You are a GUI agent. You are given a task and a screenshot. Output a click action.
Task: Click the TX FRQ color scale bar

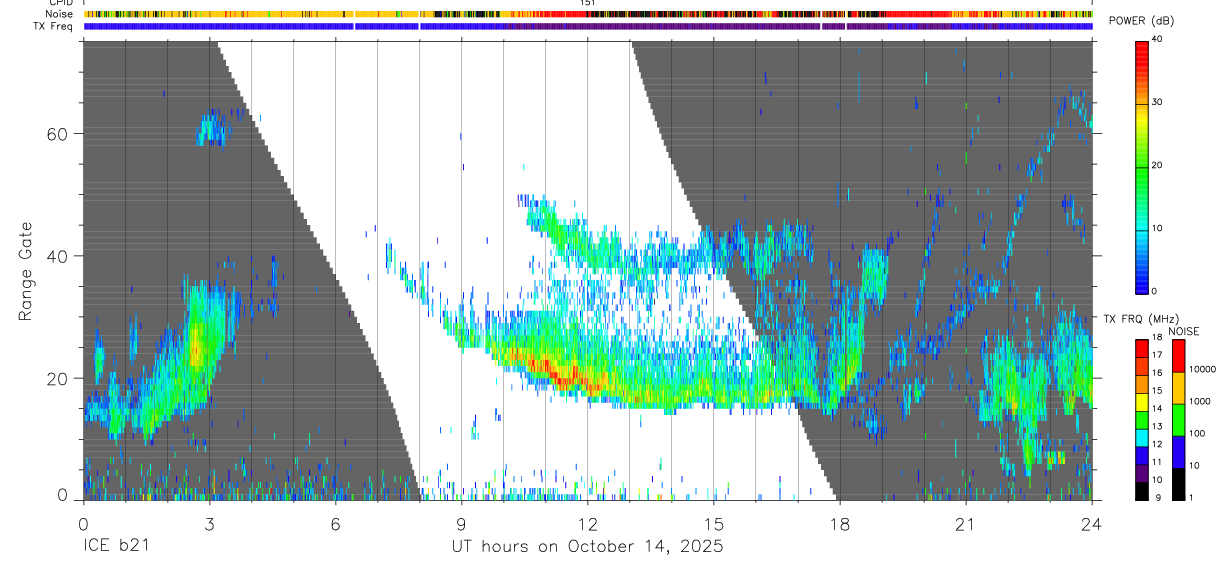point(1142,419)
